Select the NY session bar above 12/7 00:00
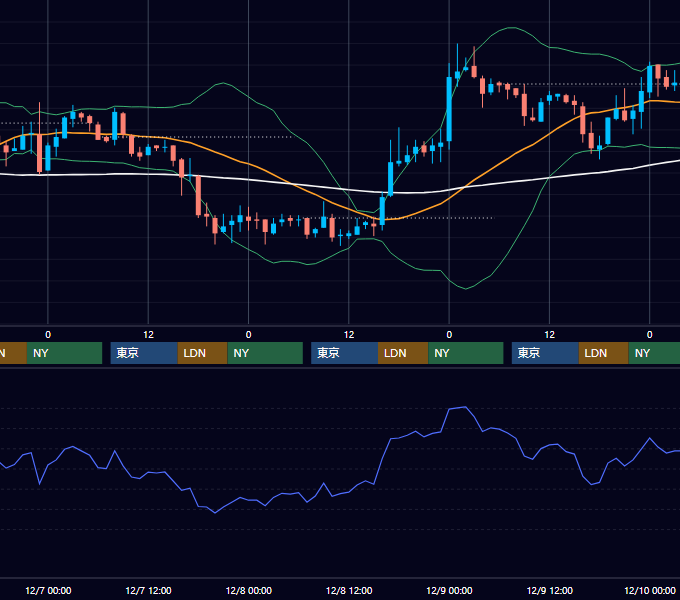680x600 pixels. coord(64,353)
